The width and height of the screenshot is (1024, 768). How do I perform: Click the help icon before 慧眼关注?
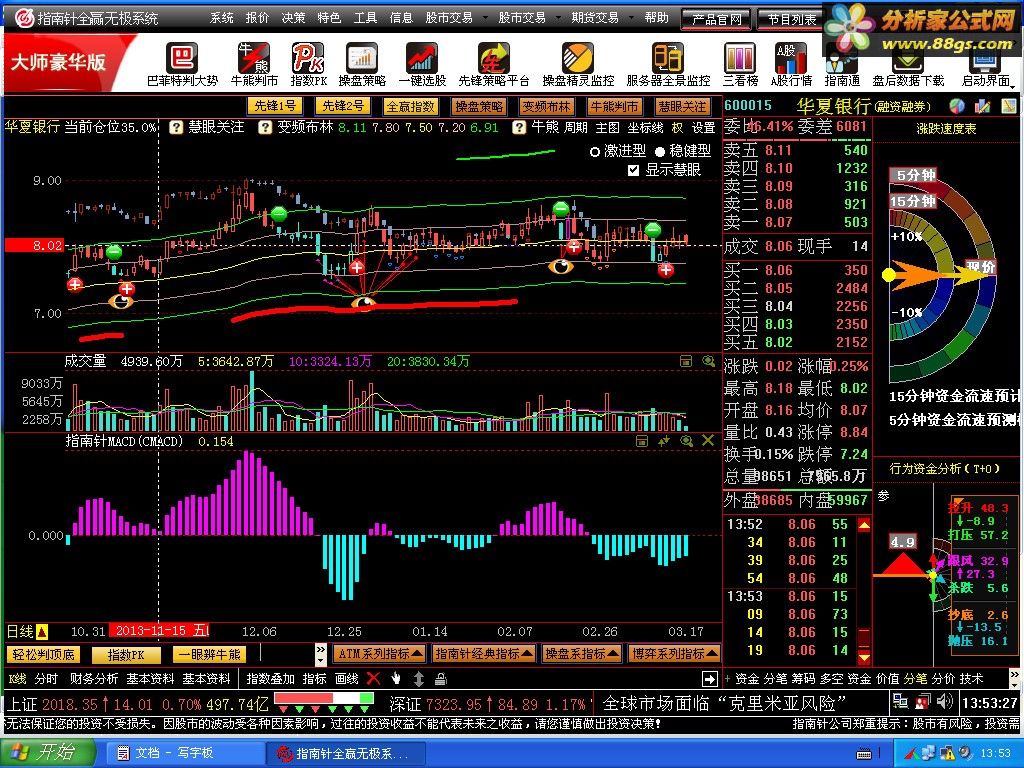[176, 127]
